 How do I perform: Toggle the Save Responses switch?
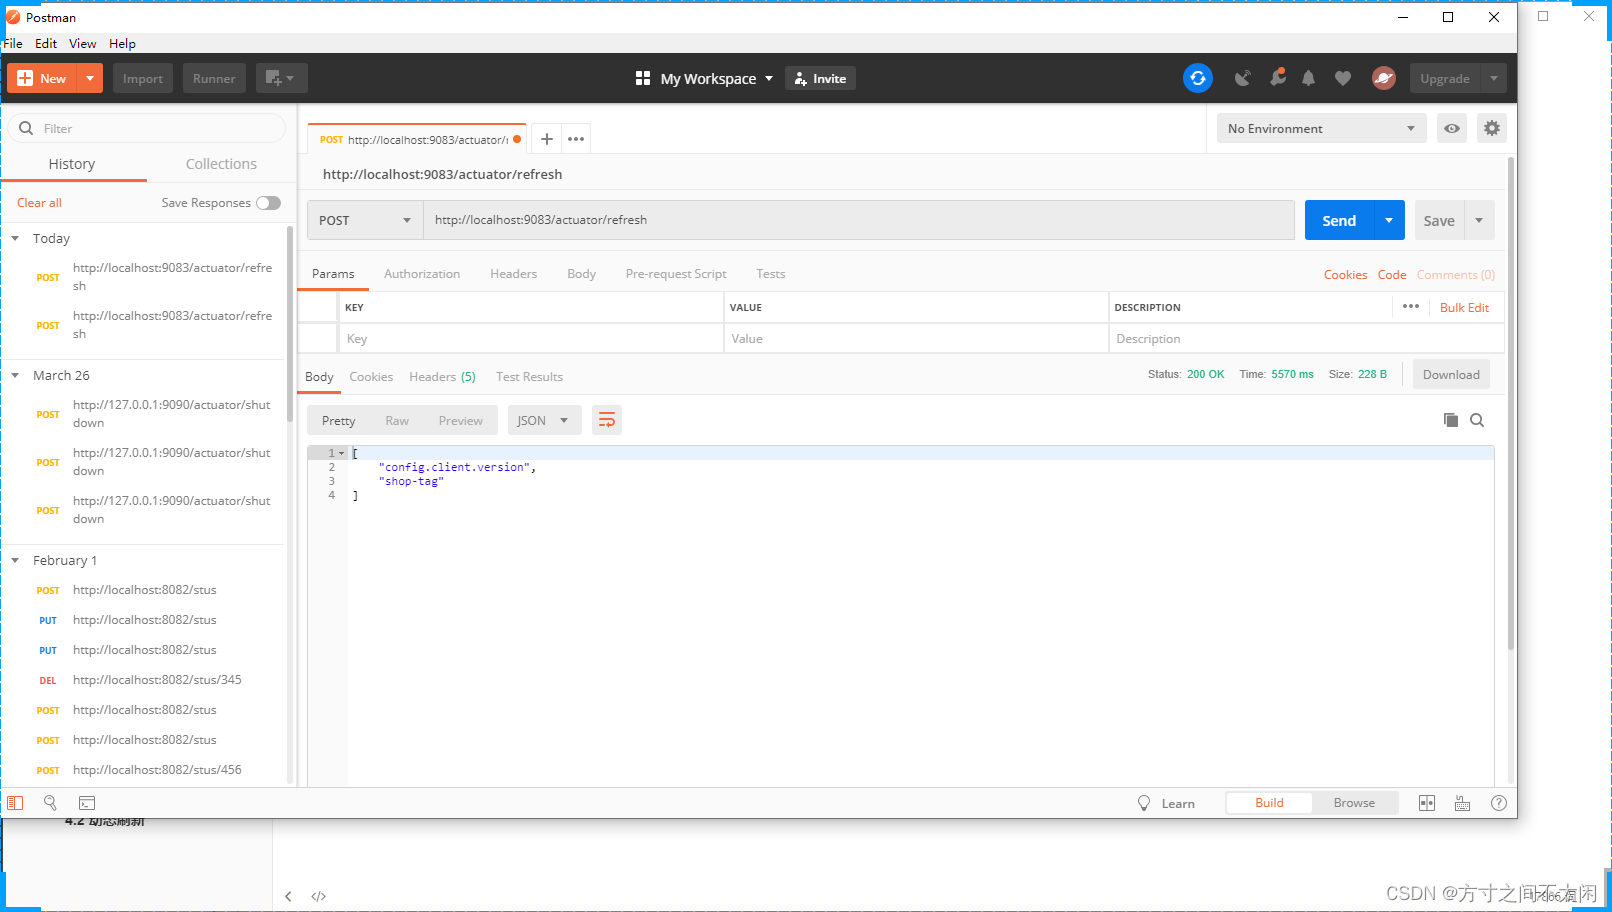[x=269, y=203]
